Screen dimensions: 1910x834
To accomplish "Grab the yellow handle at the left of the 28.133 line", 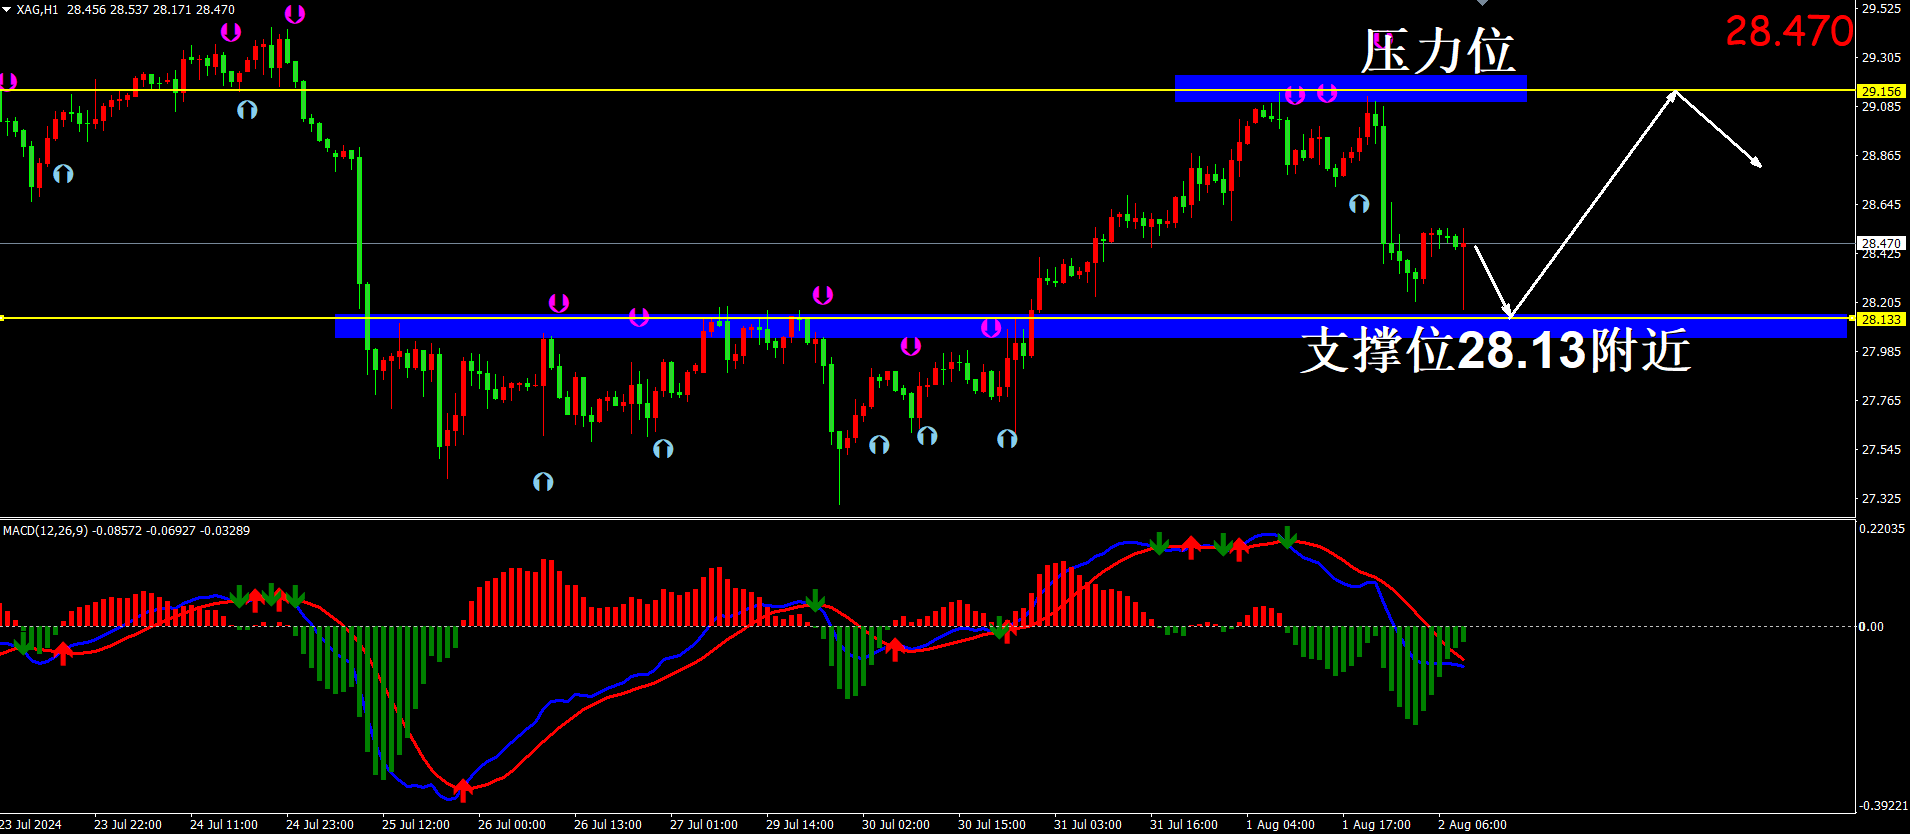I will pos(3,318).
